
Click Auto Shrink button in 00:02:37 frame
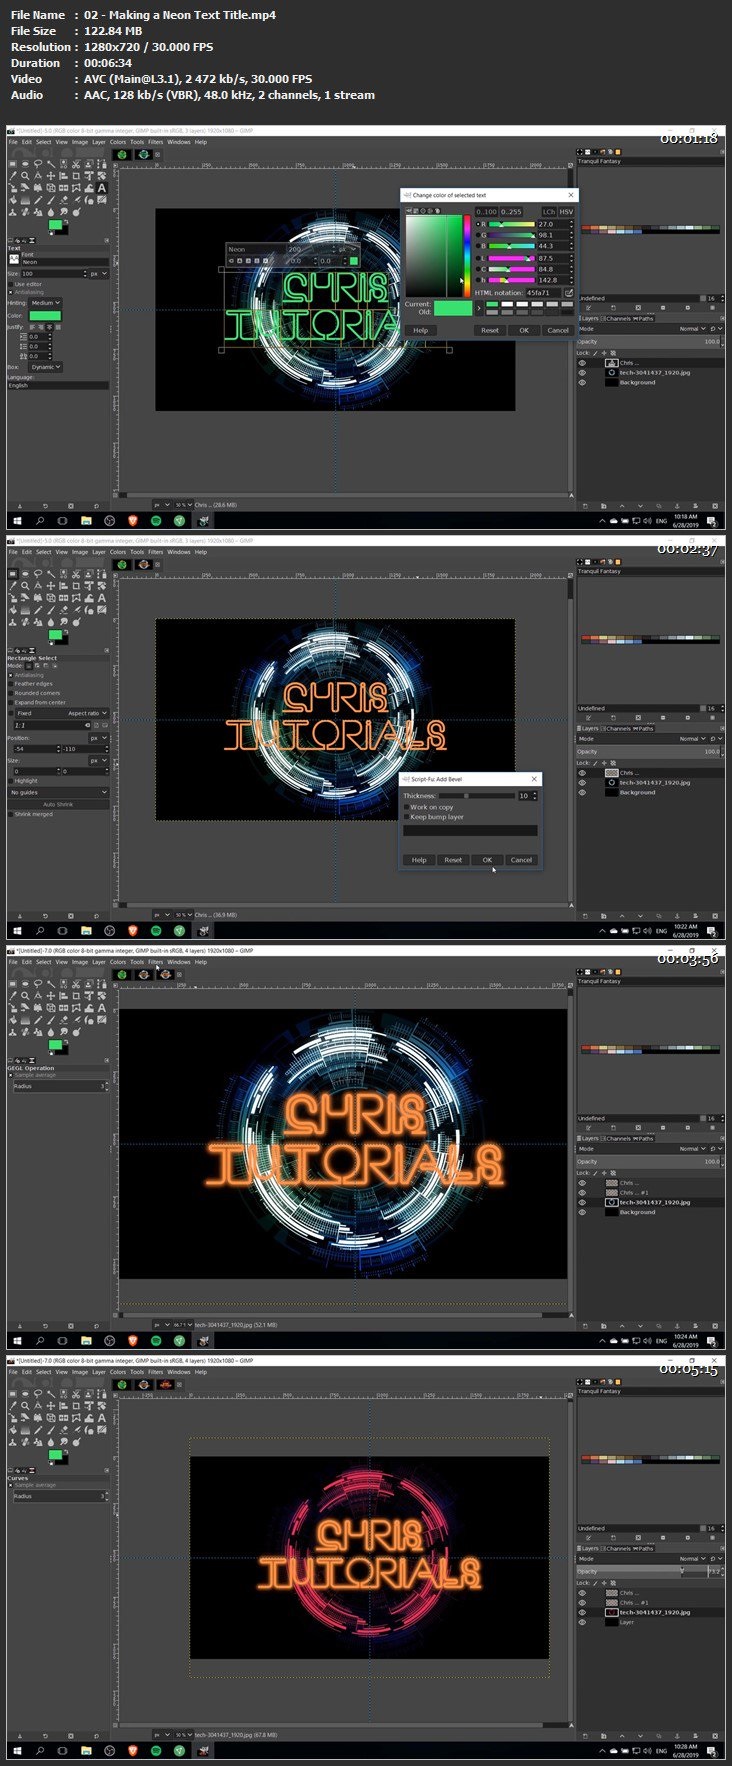pos(58,804)
